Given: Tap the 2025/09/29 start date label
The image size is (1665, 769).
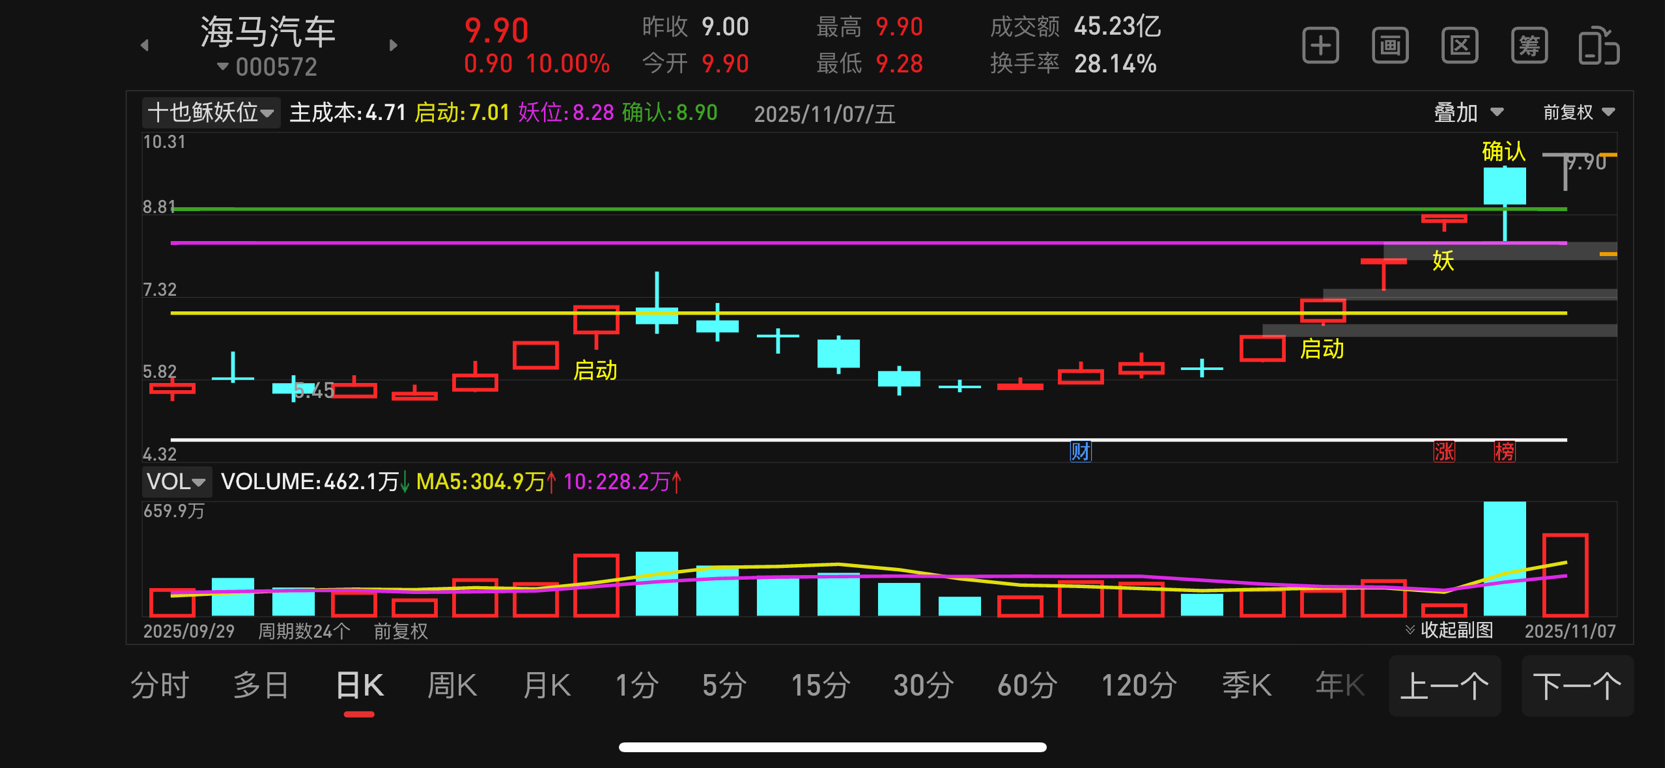Looking at the screenshot, I should point(189,631).
